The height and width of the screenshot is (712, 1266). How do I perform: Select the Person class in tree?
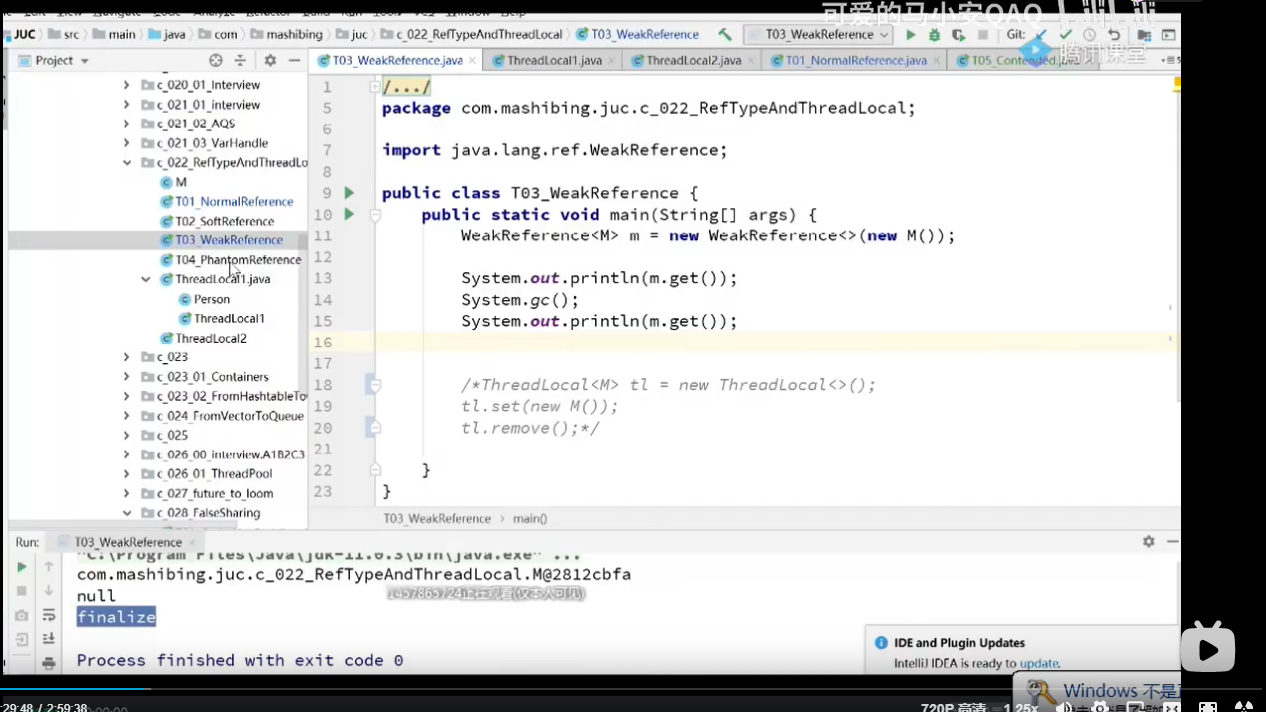(x=212, y=299)
